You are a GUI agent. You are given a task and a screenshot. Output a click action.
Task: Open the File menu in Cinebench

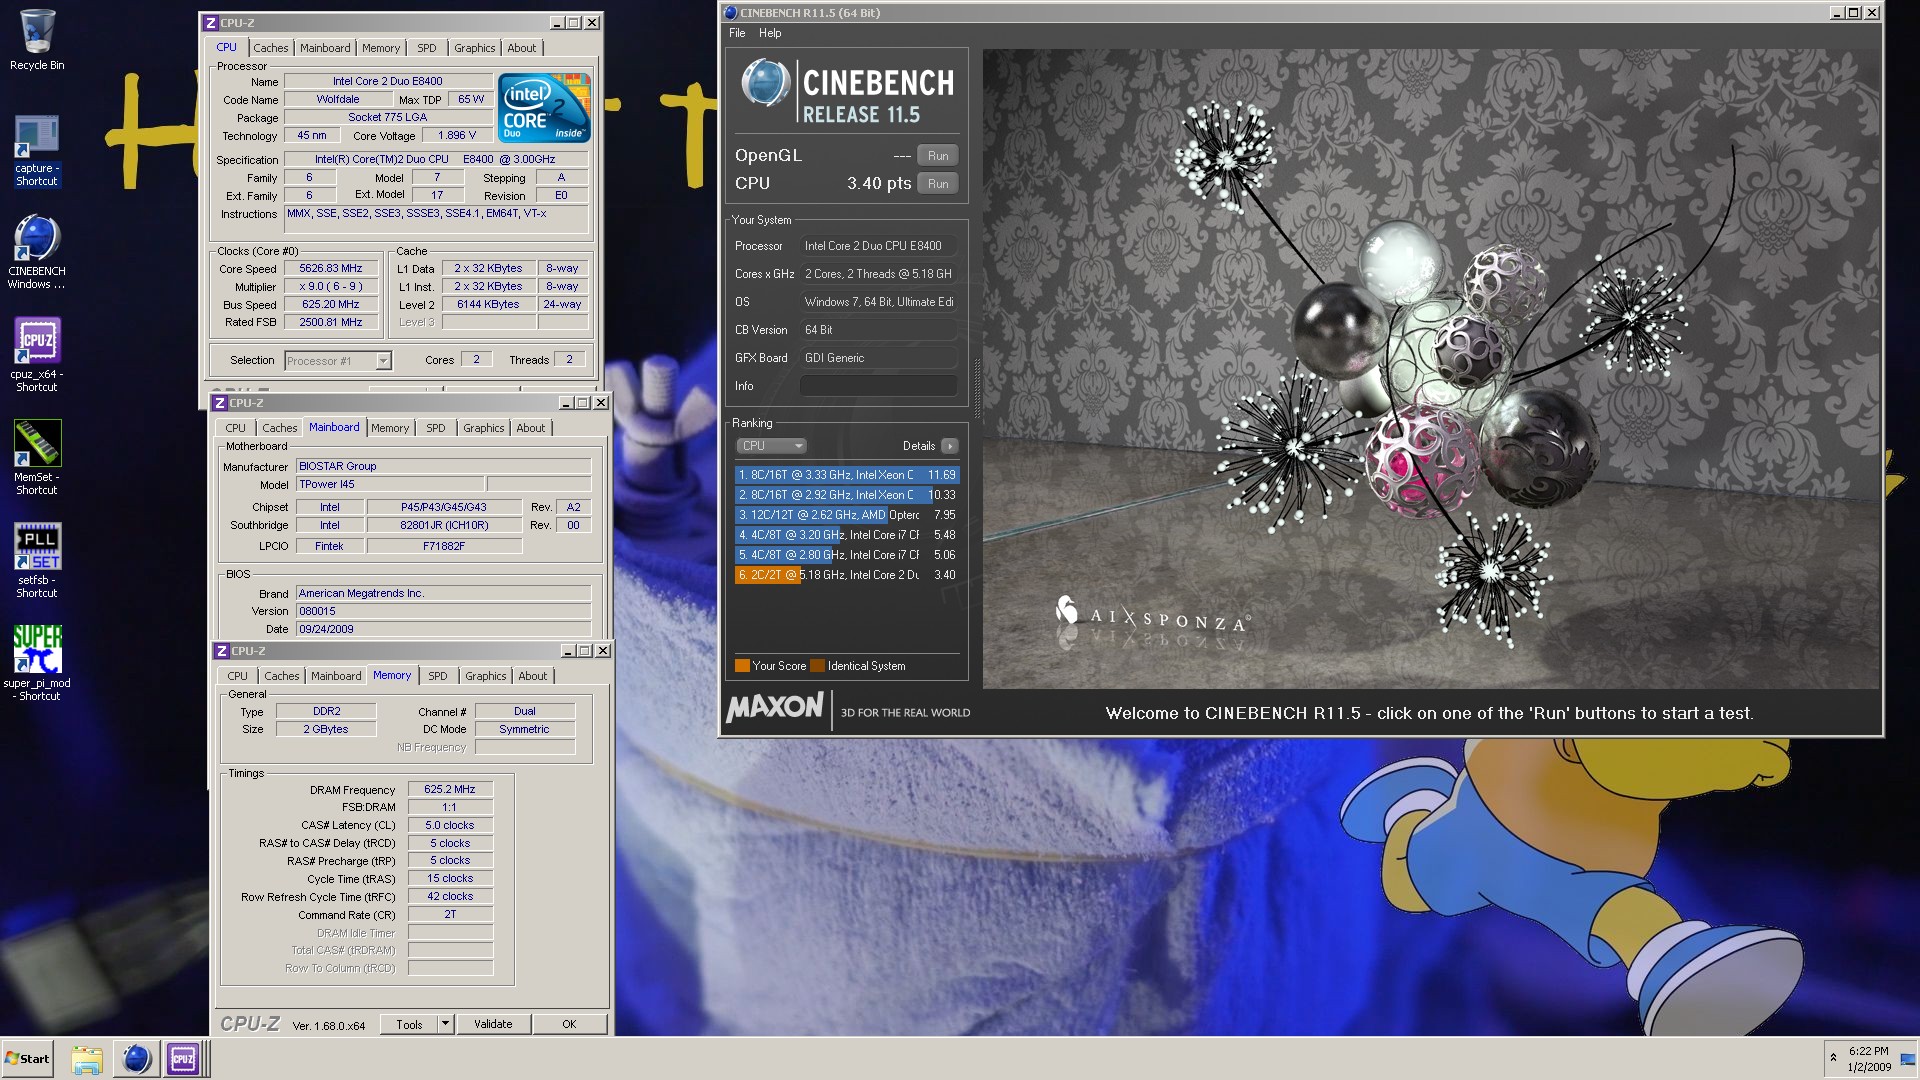point(737,33)
